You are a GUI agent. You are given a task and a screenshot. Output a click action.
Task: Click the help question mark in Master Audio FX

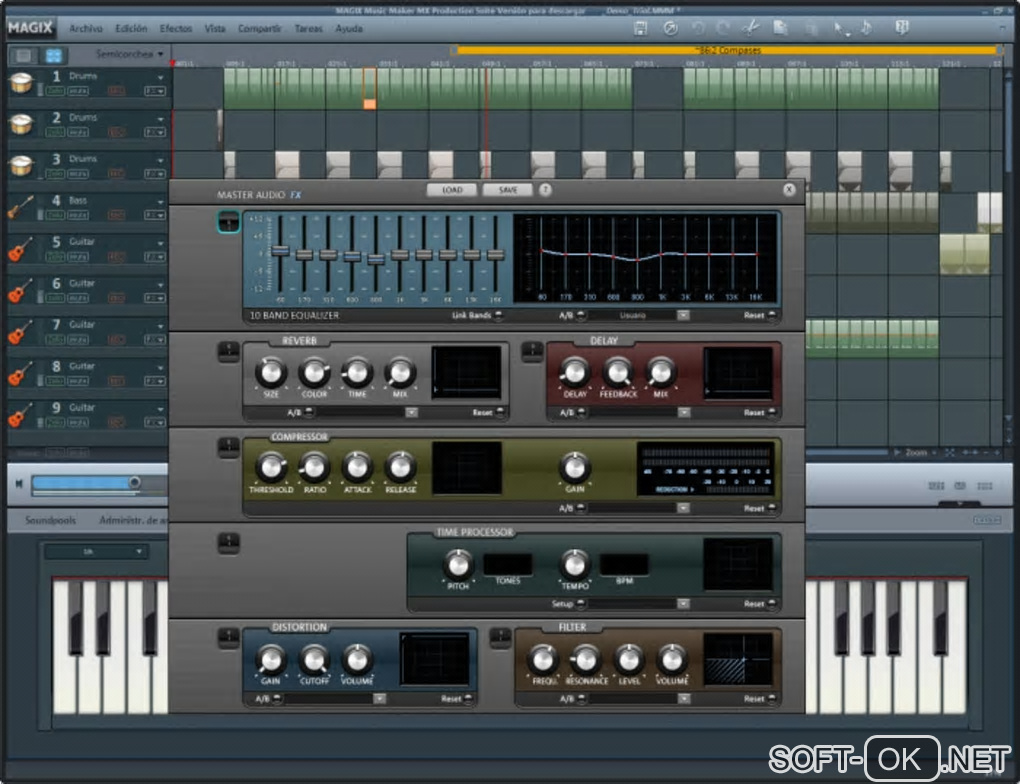coord(545,189)
